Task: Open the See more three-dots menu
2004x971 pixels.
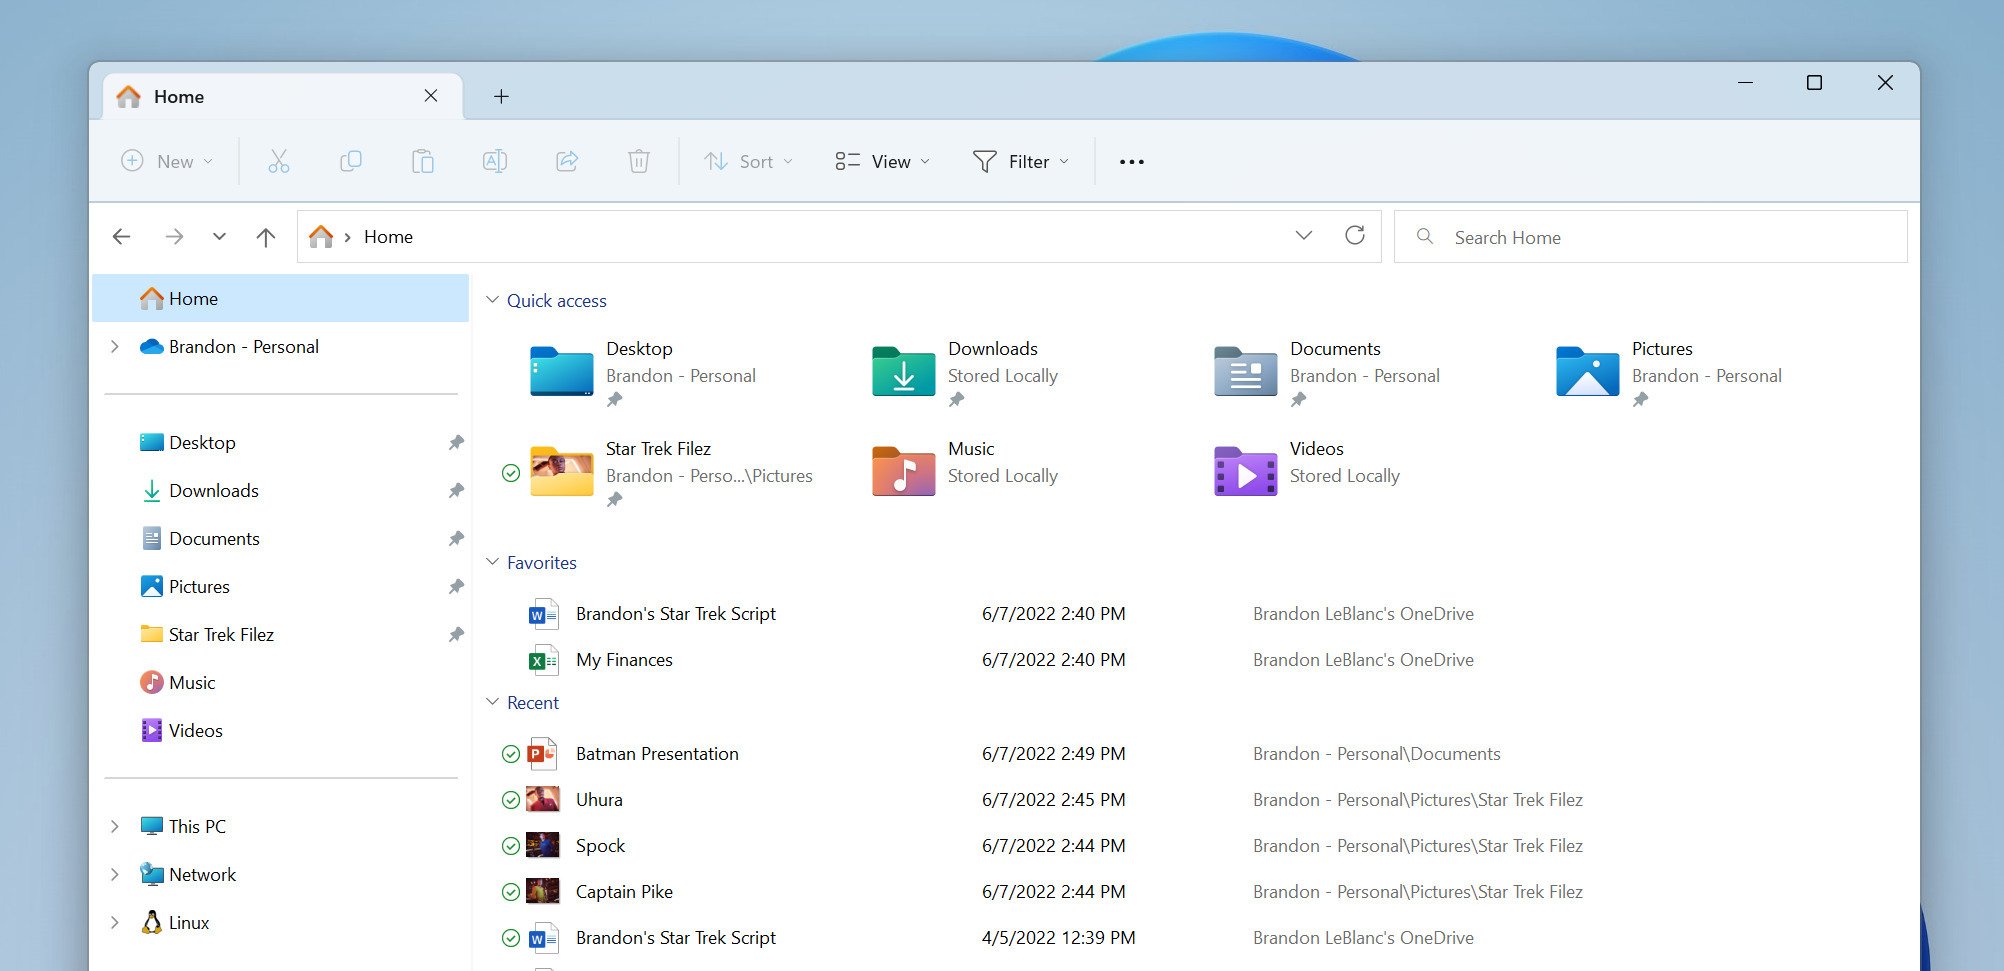Action: (x=1132, y=162)
